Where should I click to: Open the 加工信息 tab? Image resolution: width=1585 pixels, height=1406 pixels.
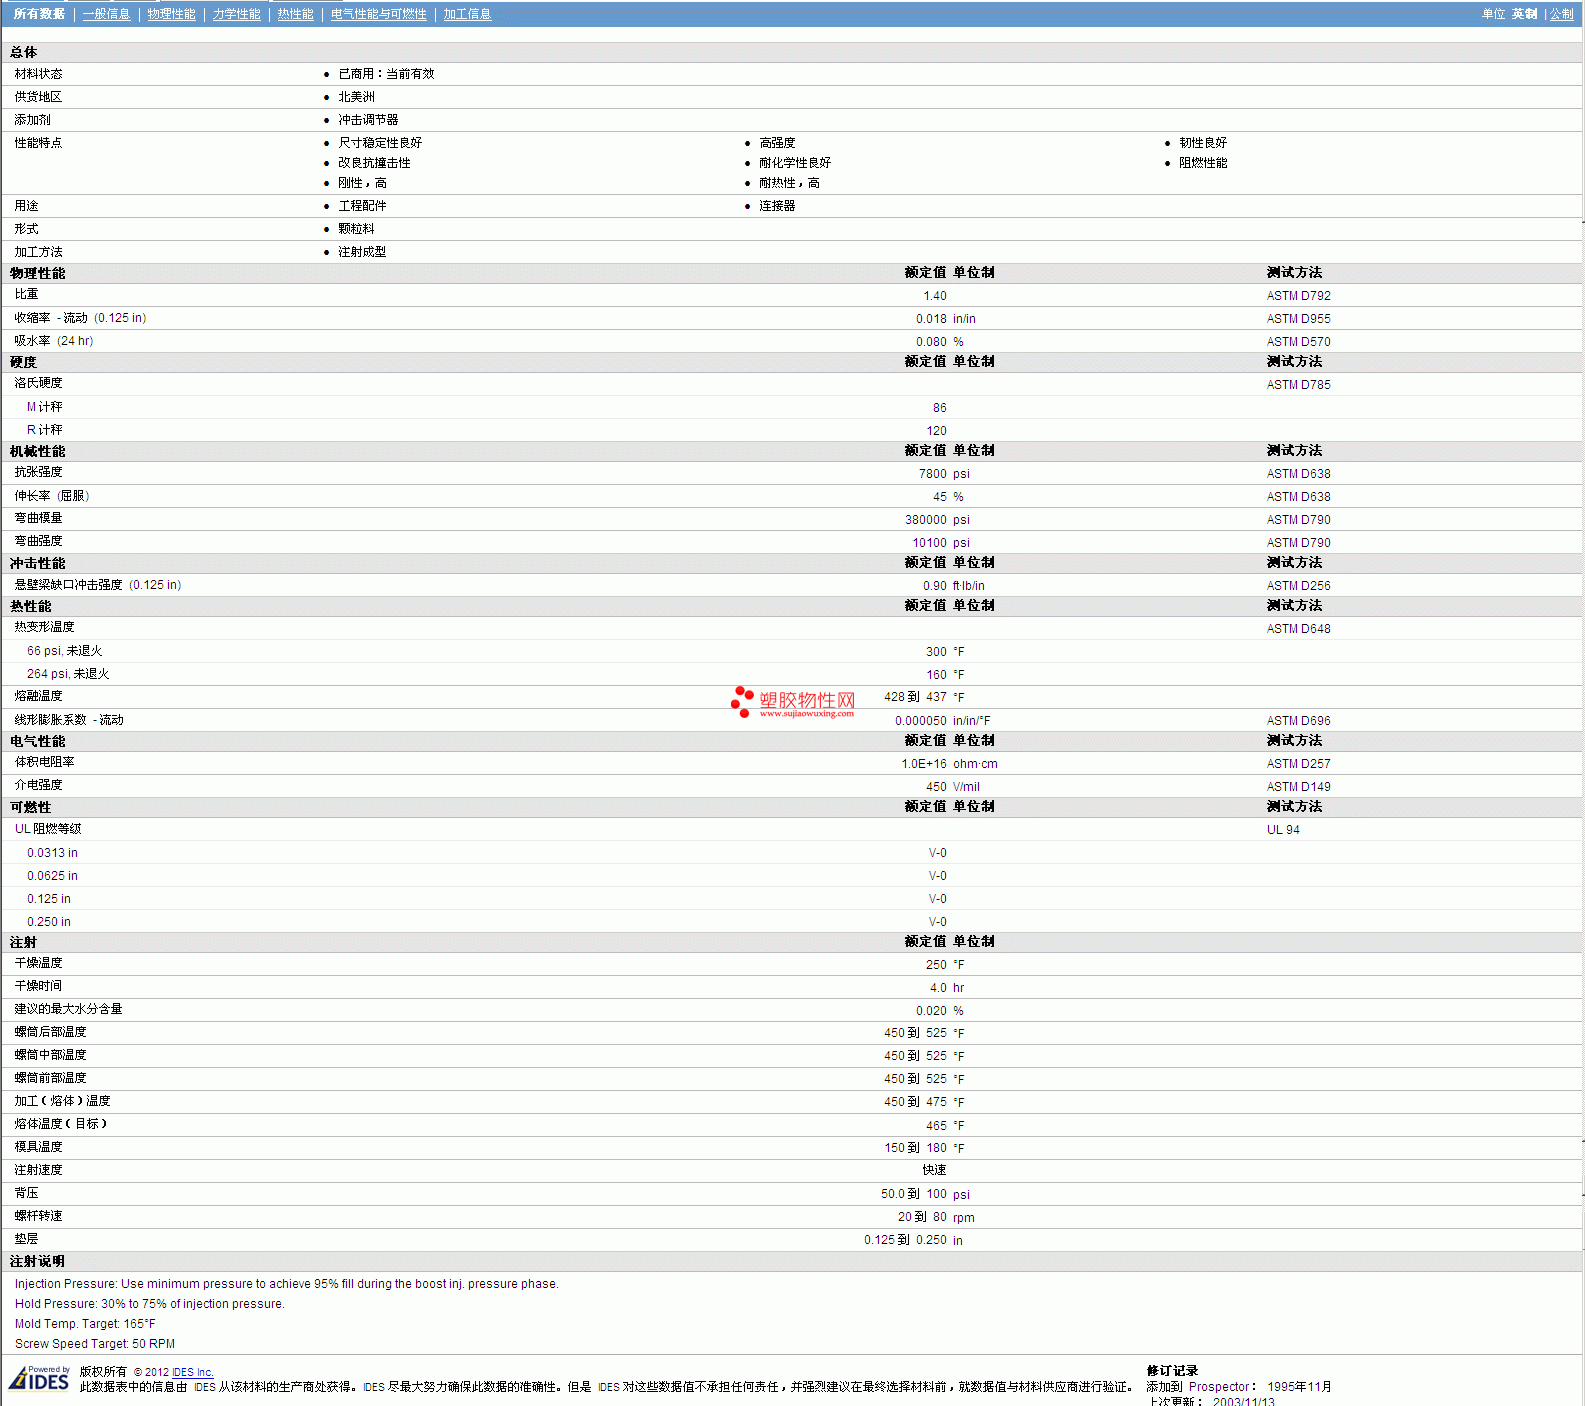467,14
